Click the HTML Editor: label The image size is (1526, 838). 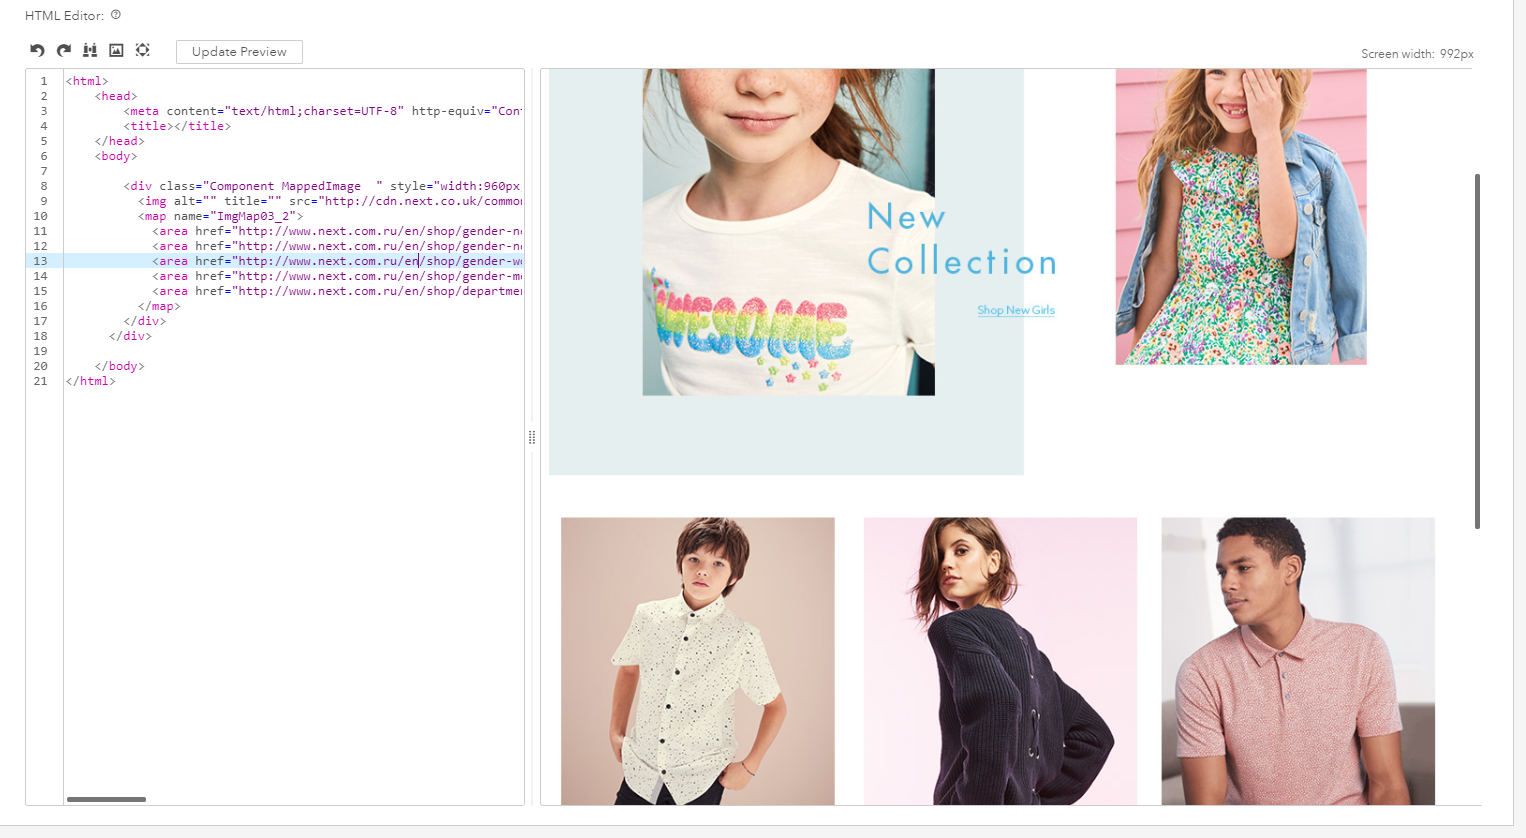pyautogui.click(x=64, y=15)
